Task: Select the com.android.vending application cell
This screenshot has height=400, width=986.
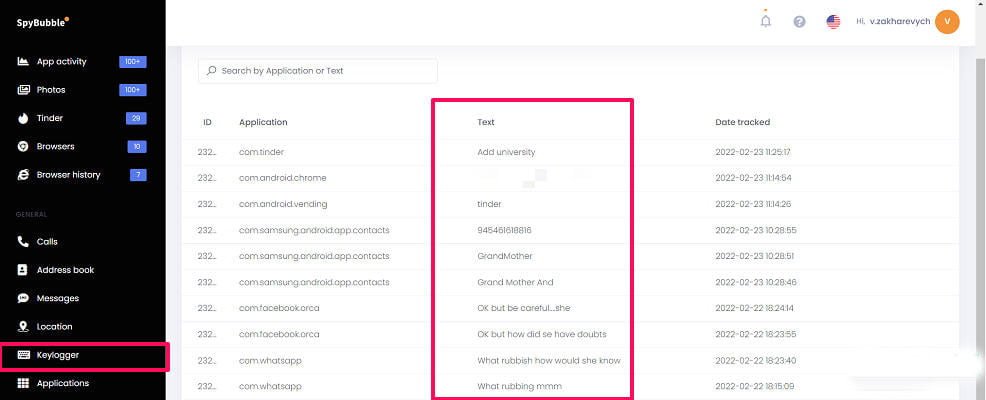Action: tap(283, 204)
